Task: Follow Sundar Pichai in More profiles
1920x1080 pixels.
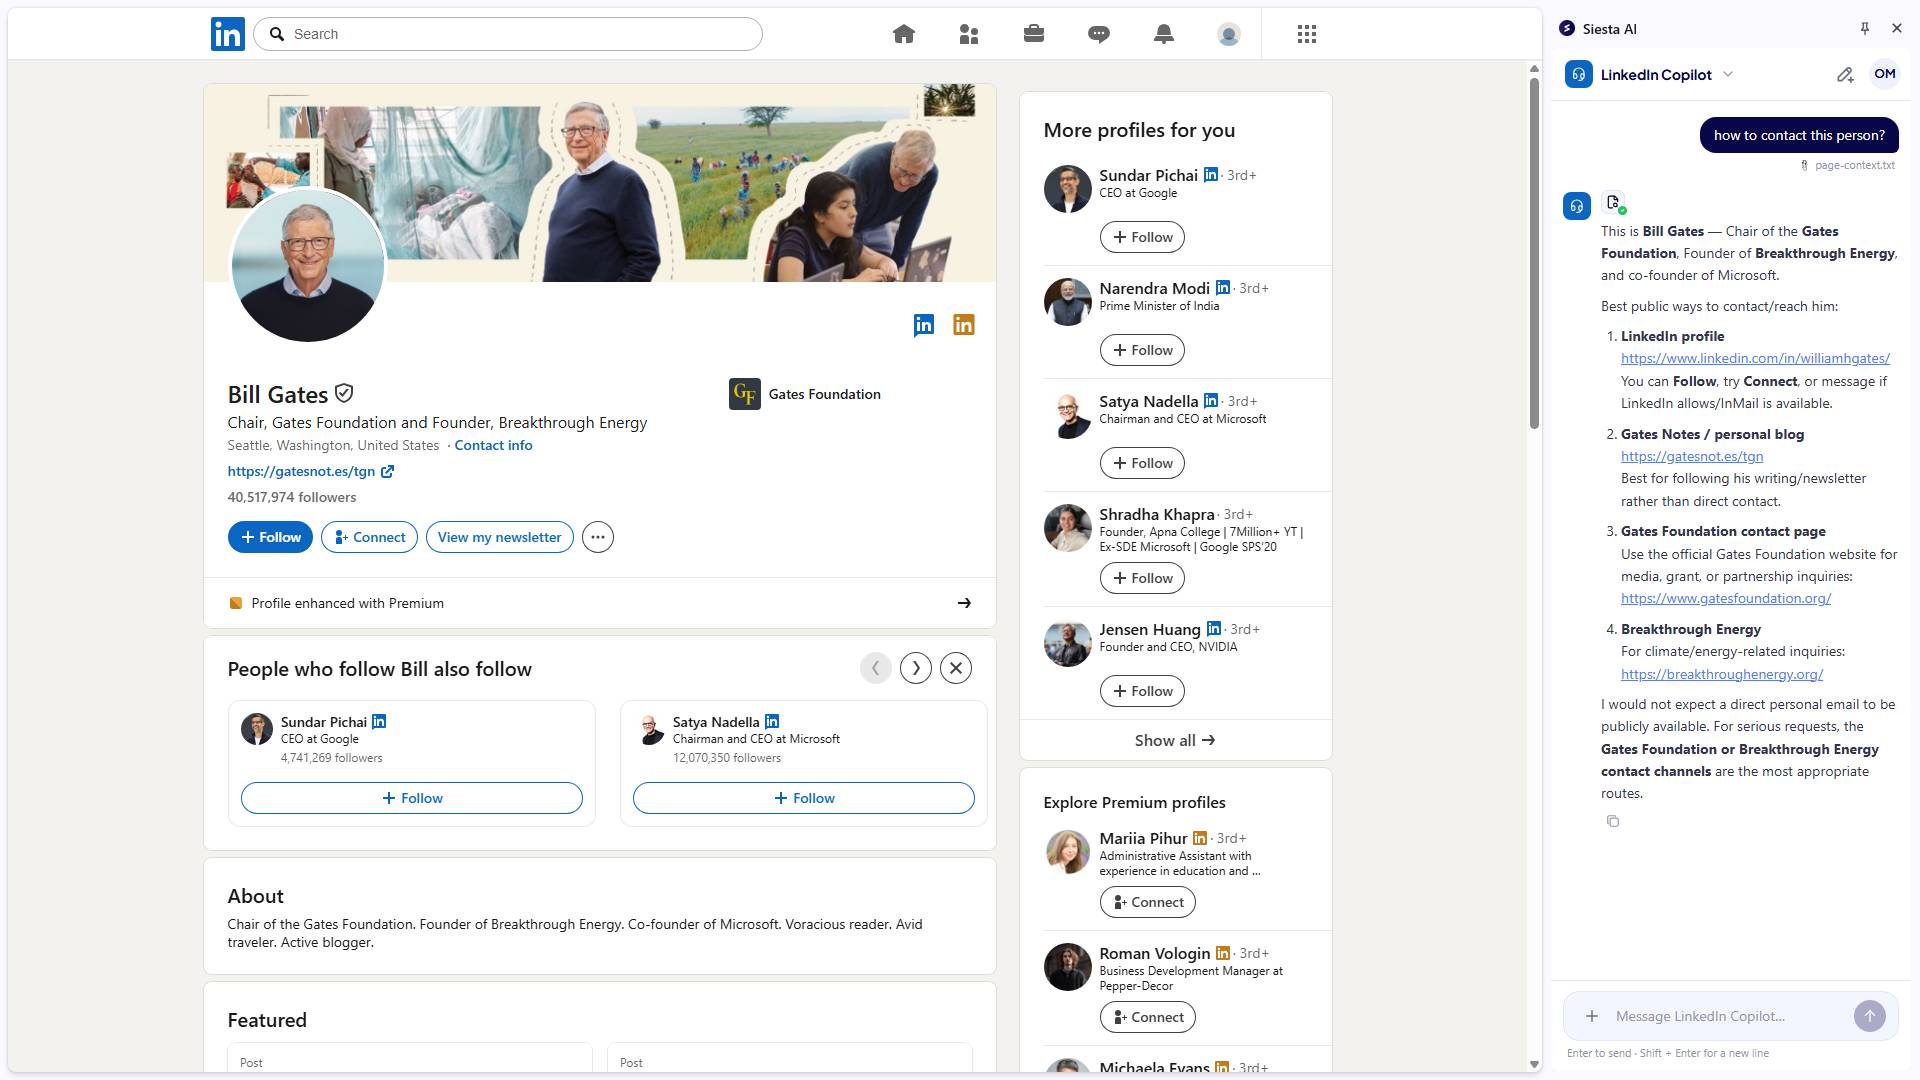Action: click(1142, 237)
